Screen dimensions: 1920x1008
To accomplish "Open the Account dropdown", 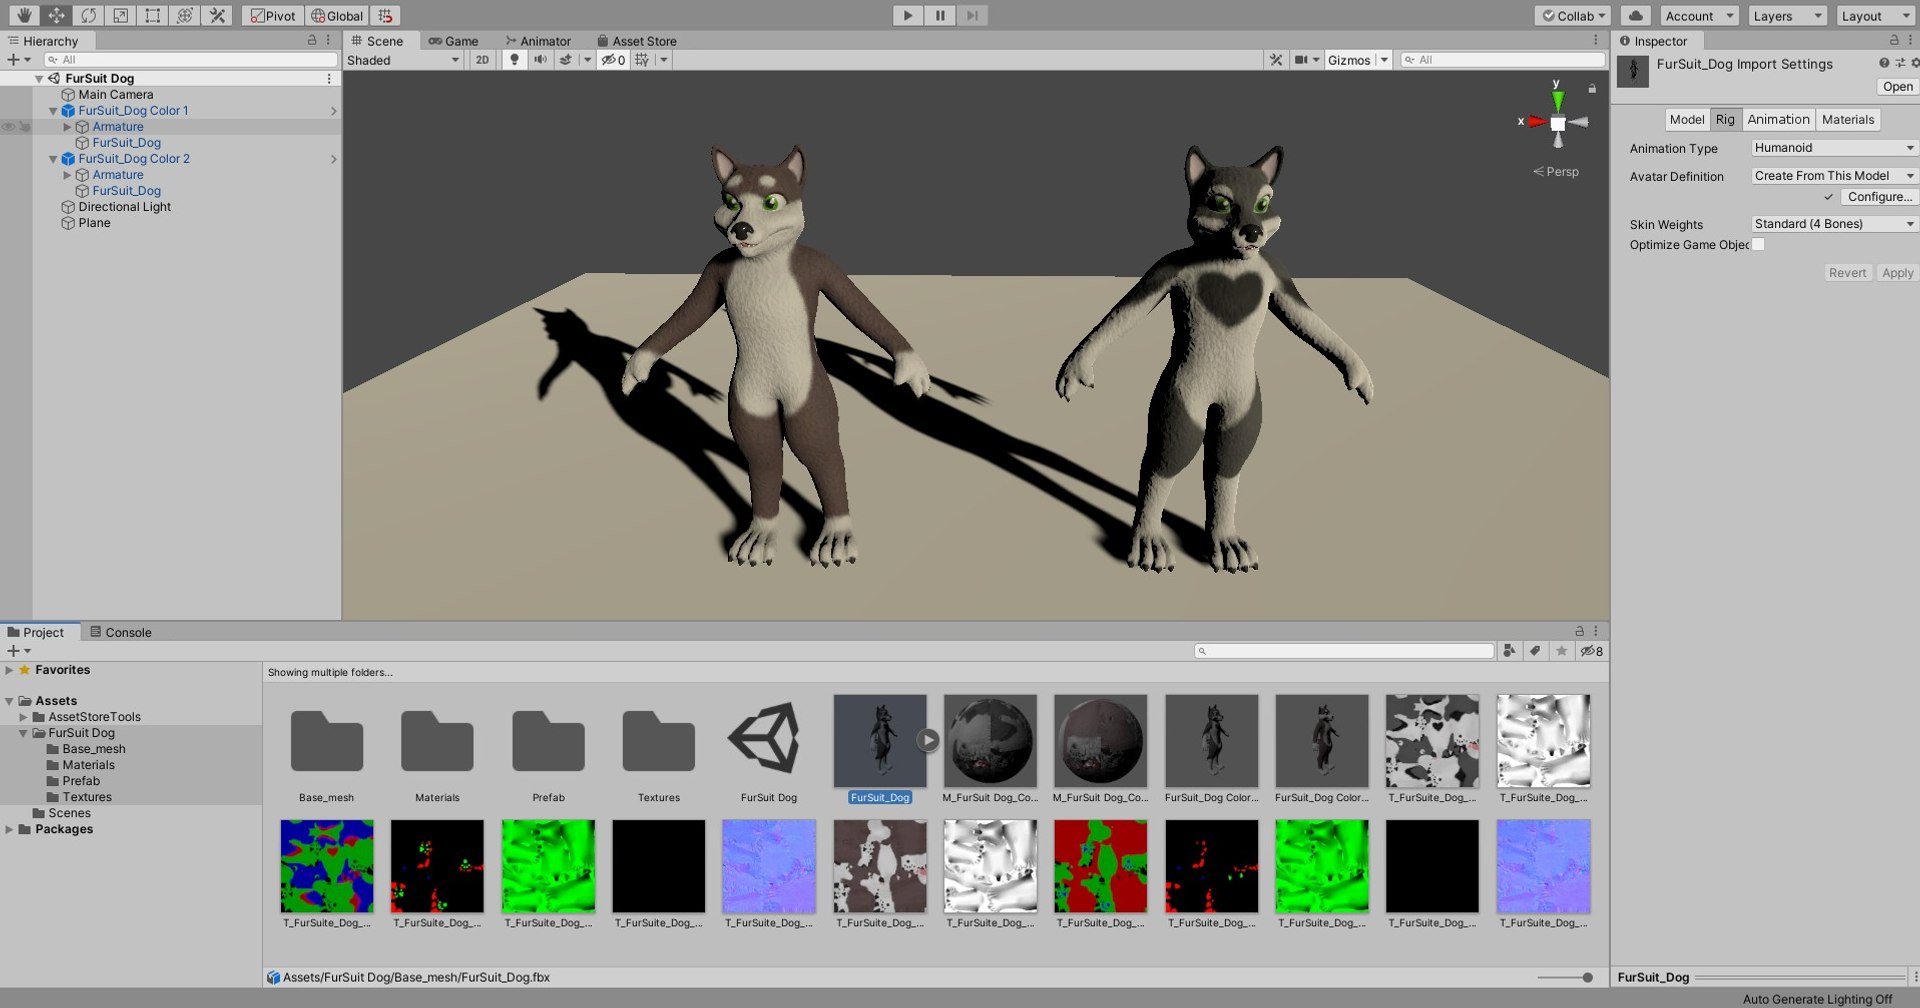I will click(1699, 15).
